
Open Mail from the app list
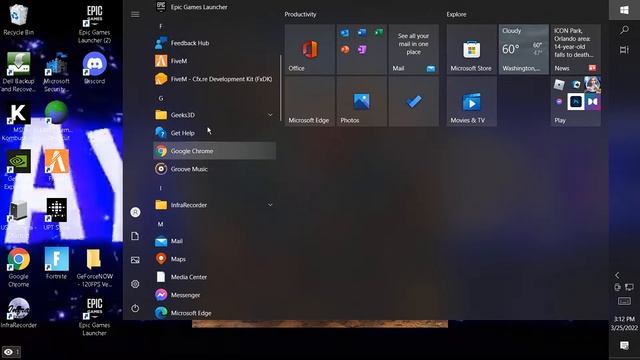[x=215, y=241]
